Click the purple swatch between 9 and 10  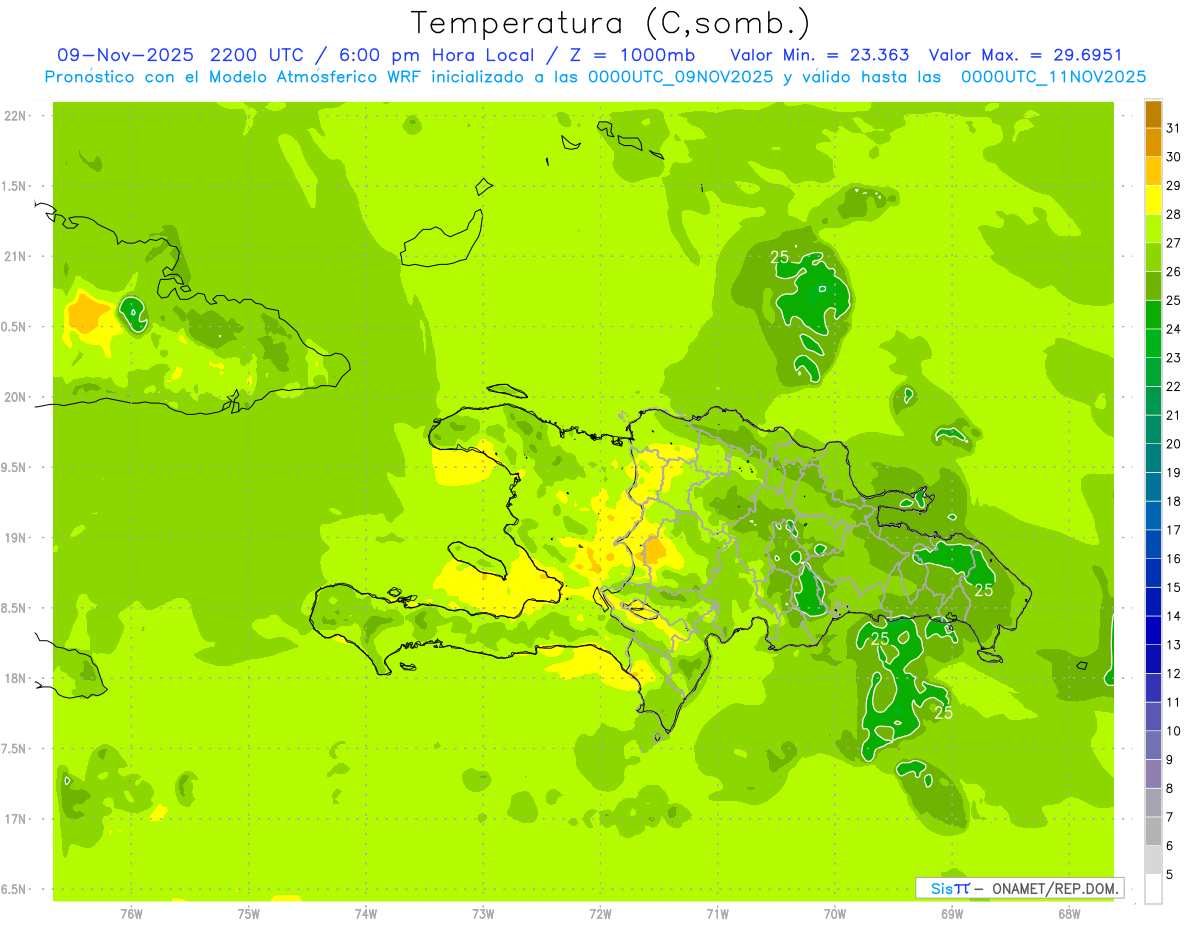pyautogui.click(x=1153, y=745)
